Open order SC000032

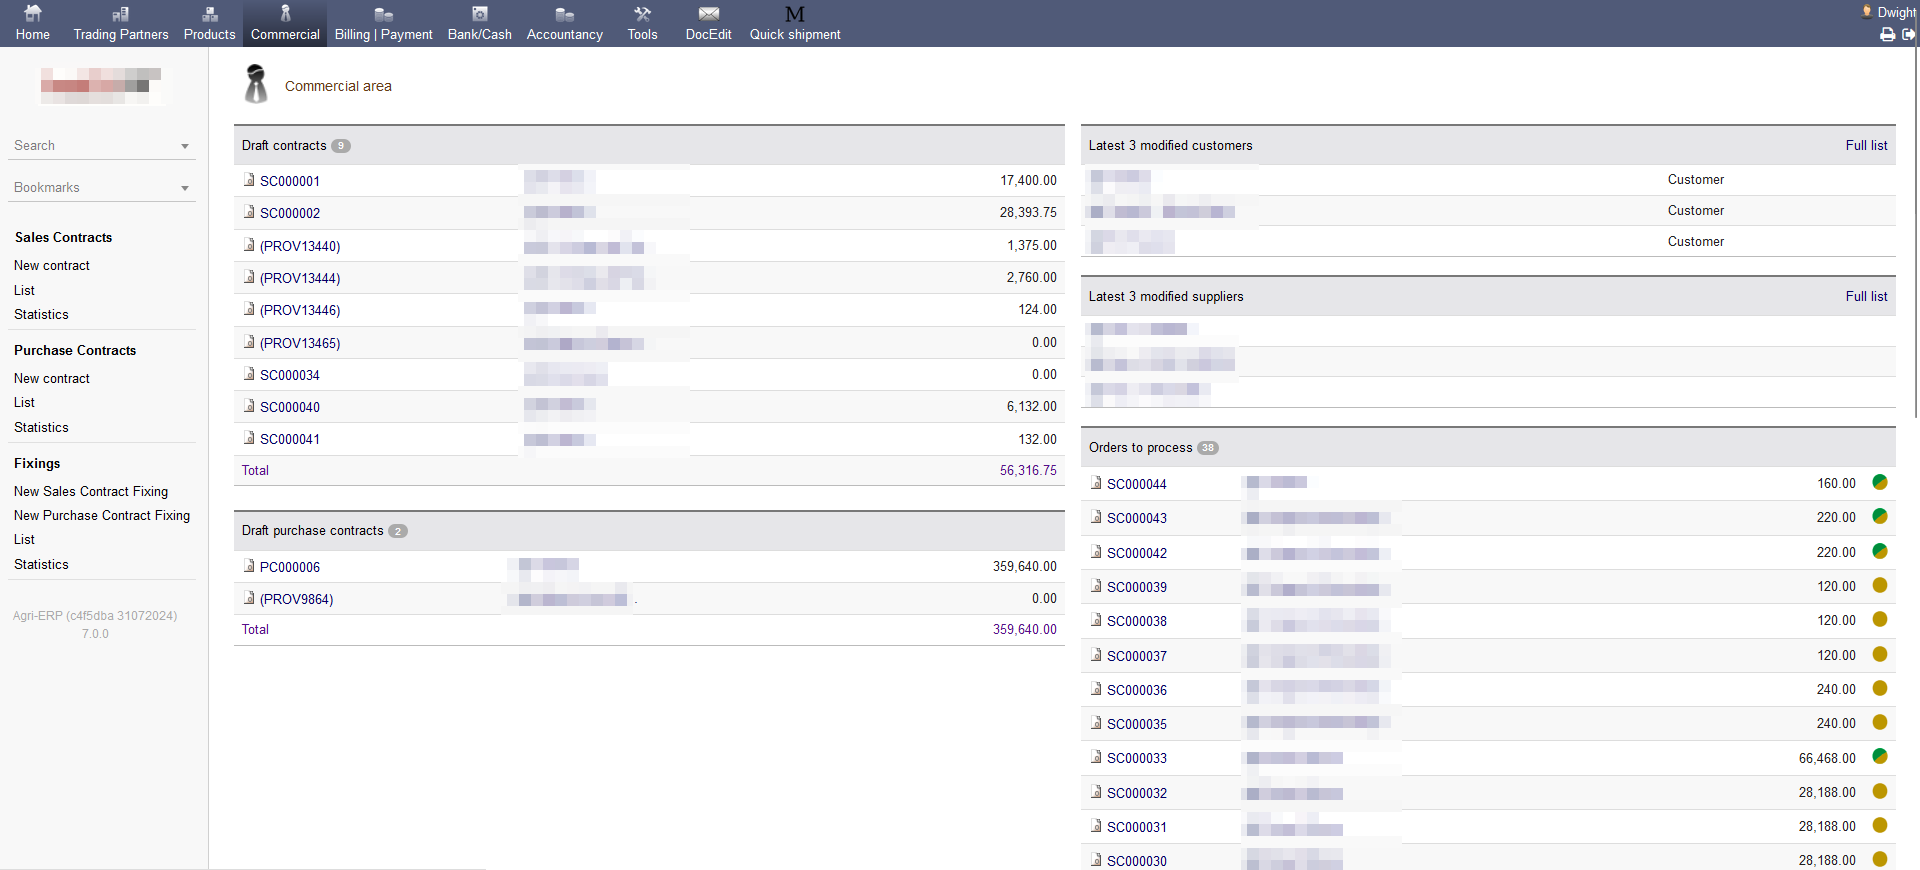(1137, 793)
